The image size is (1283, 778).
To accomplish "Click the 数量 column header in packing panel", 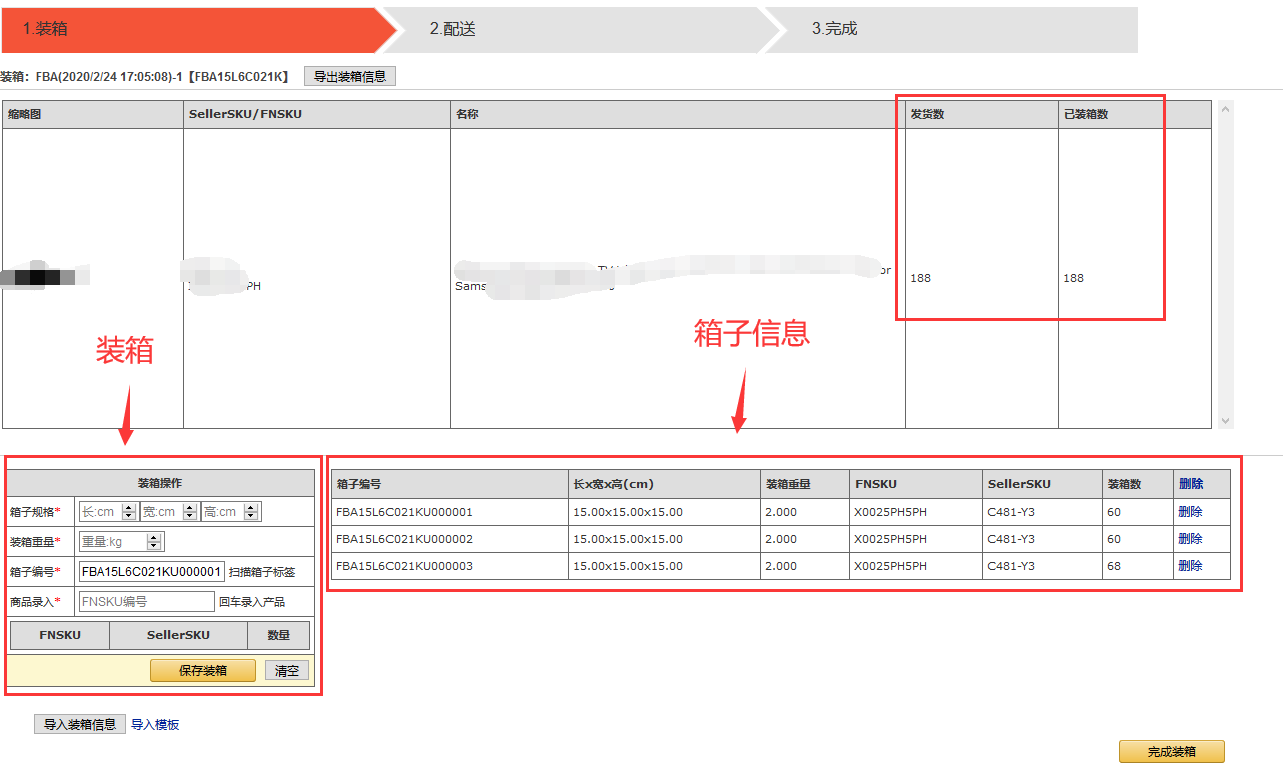I will coord(279,635).
